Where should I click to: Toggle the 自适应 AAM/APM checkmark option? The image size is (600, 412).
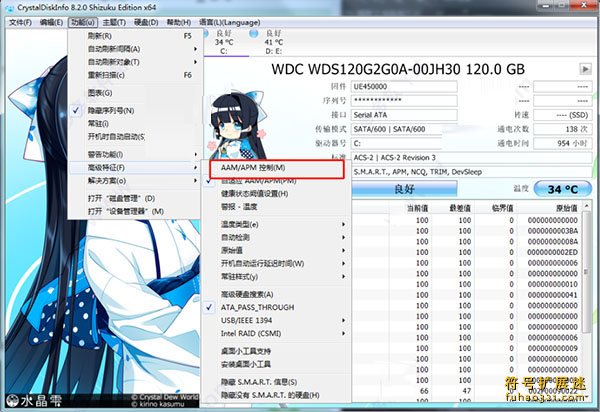(276, 181)
